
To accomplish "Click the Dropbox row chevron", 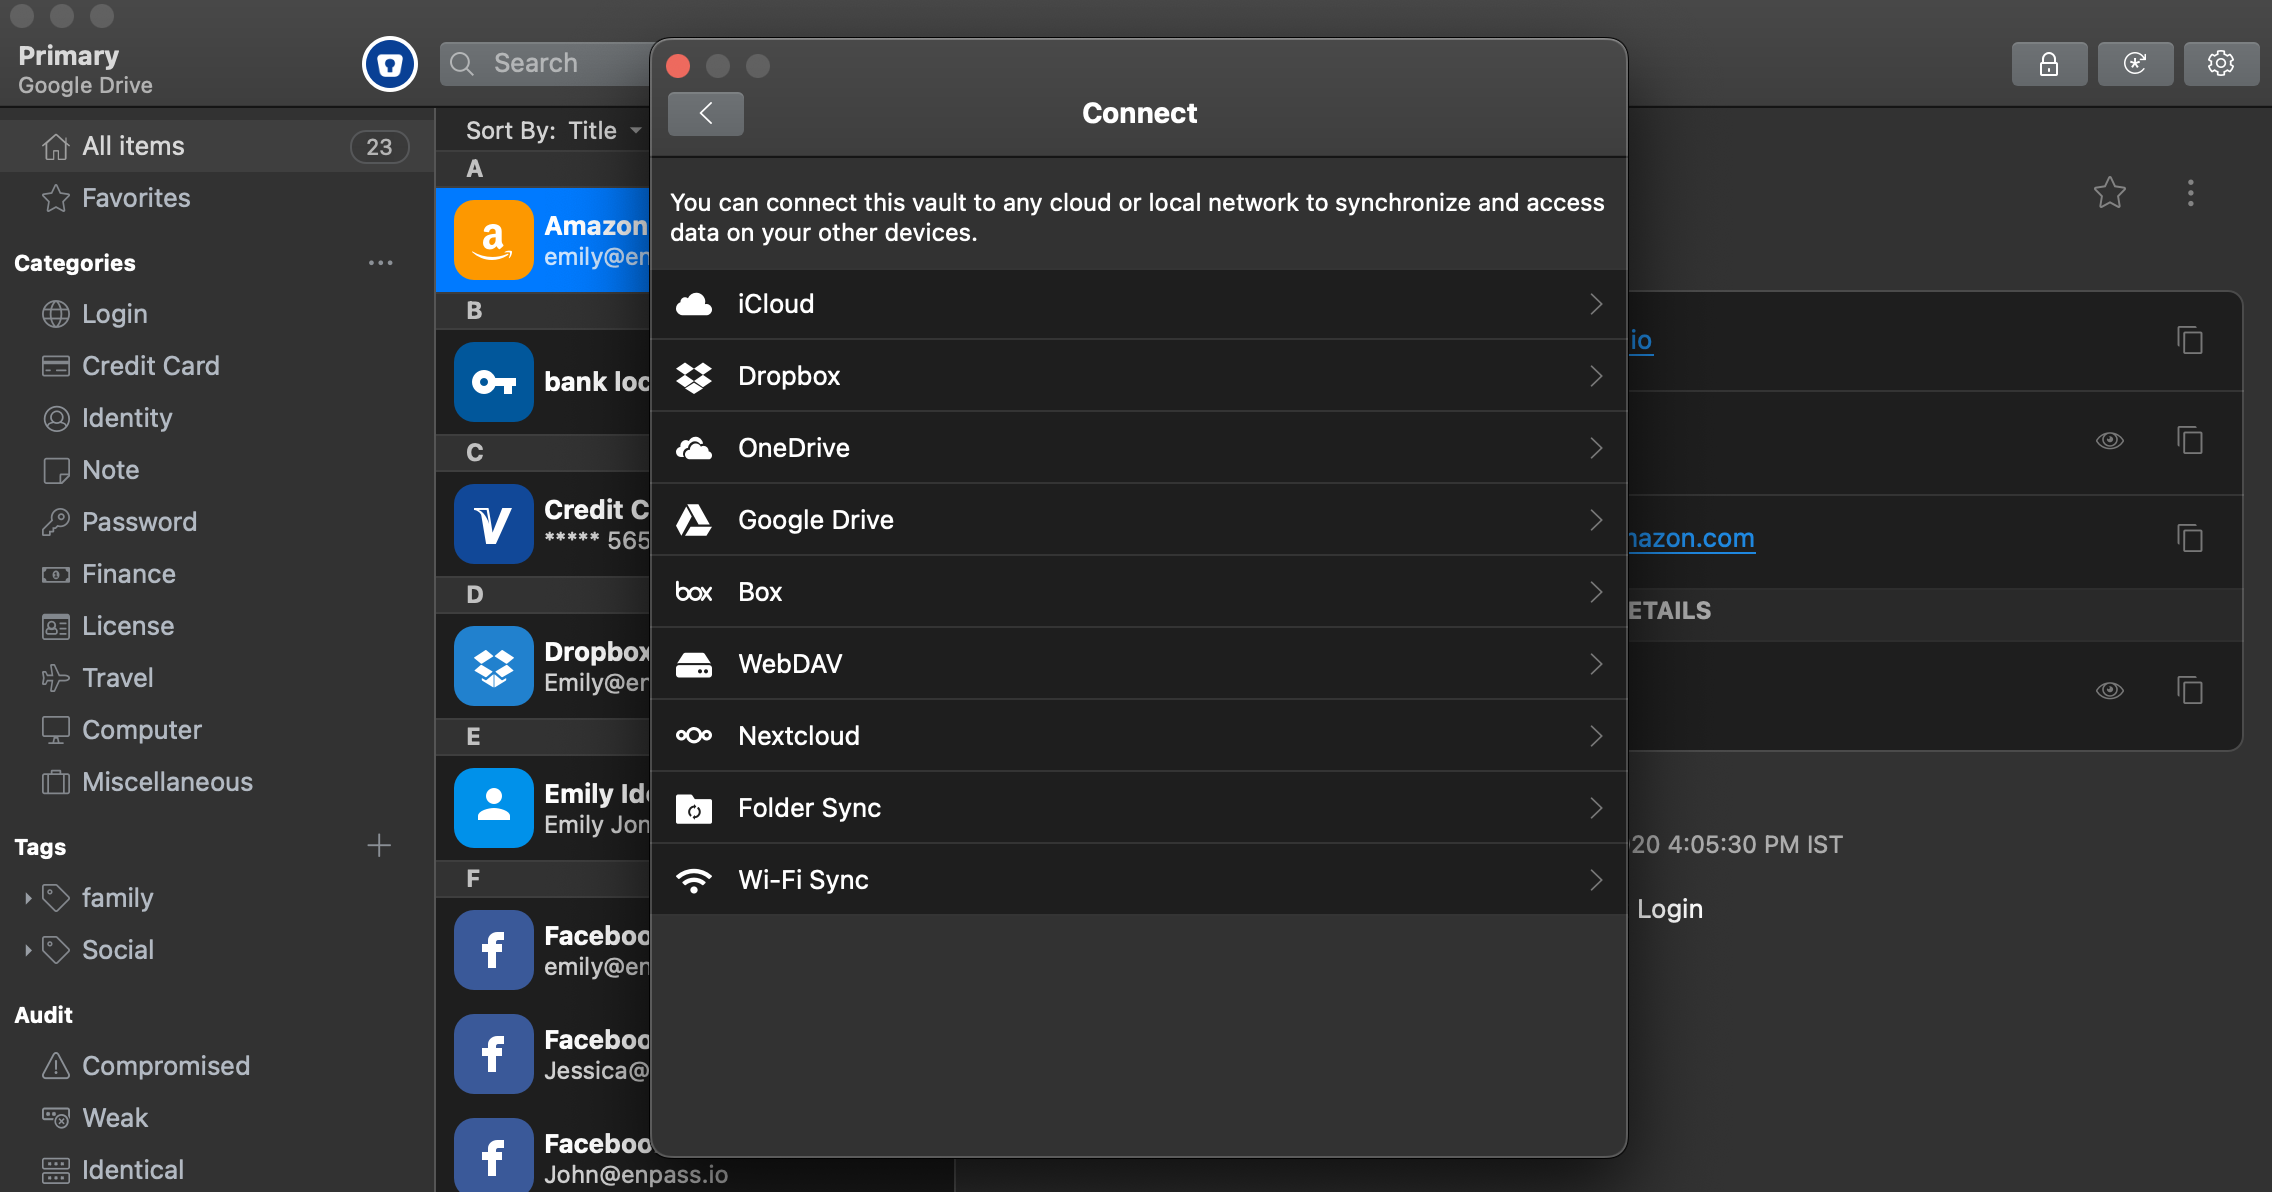I will pyautogui.click(x=1596, y=376).
